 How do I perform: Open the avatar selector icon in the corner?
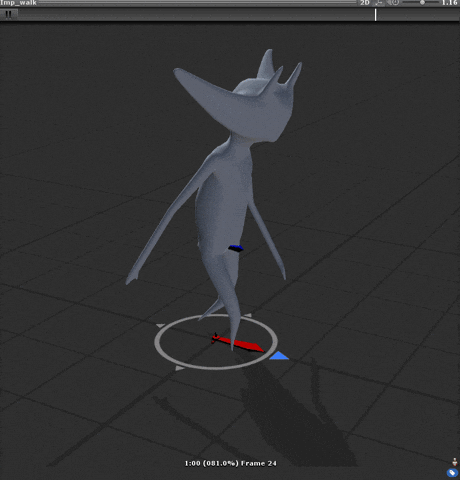455,462
